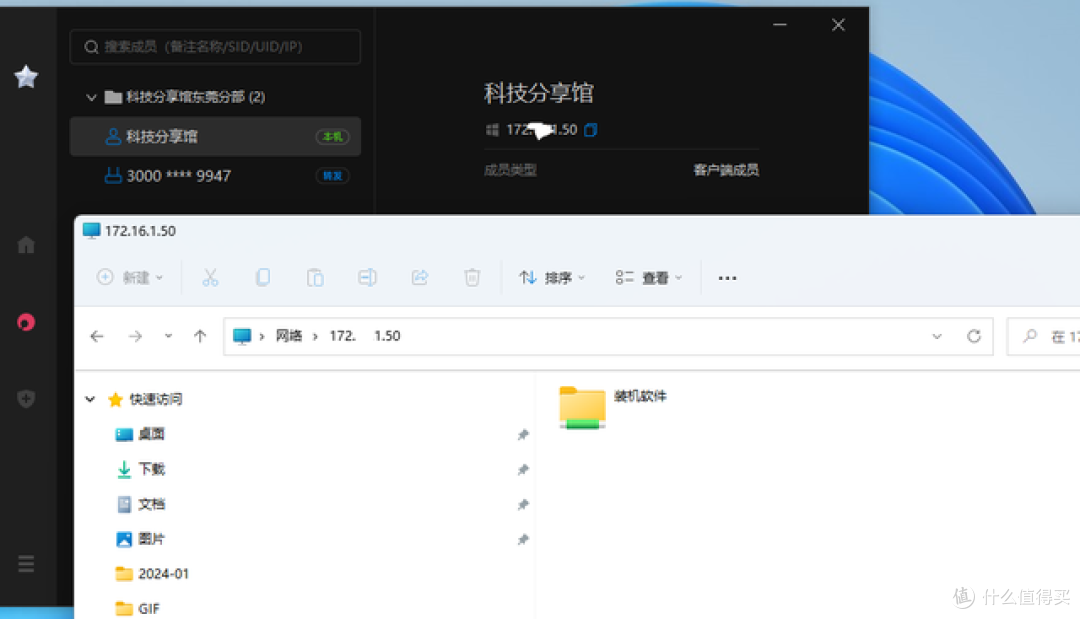Go up one folder level arrow
The width and height of the screenshot is (1080, 619).
(200, 336)
